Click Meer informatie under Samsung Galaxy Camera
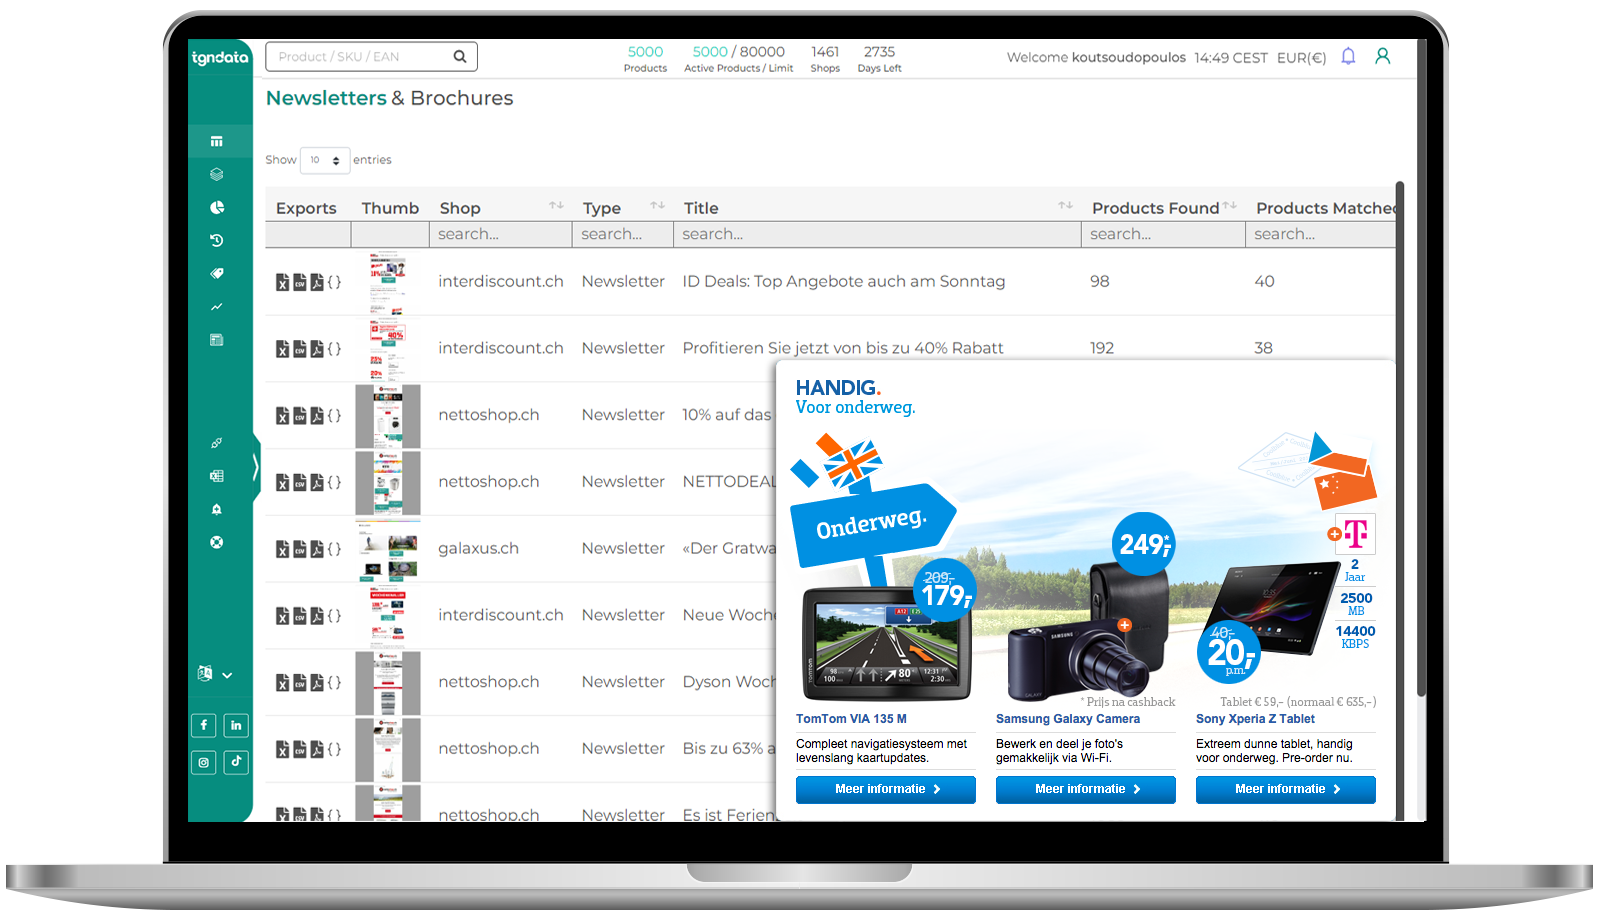This screenshot has height=911, width=1600. click(x=1086, y=789)
